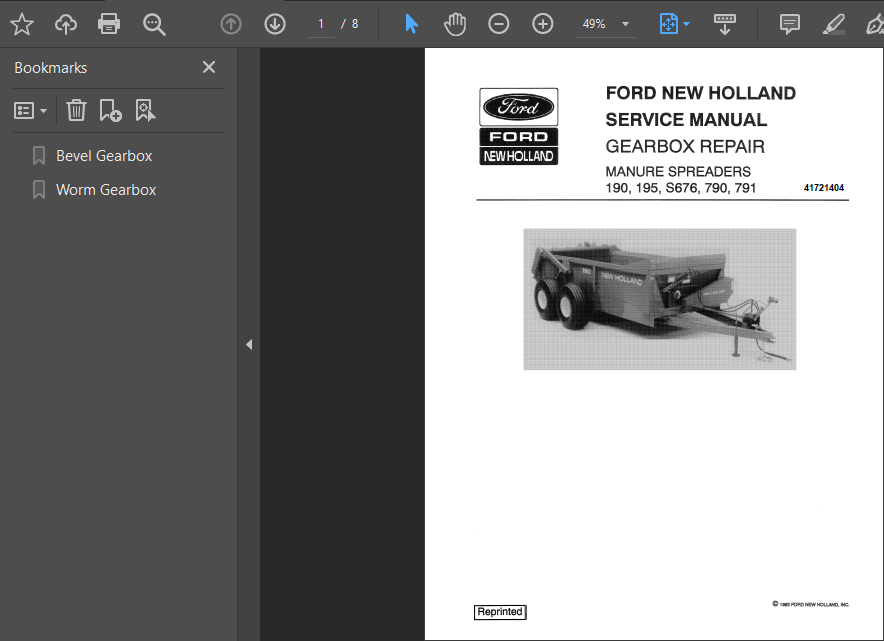Viewport: 884px width, 641px height.
Task: Click the page number input field
Action: (x=321, y=24)
